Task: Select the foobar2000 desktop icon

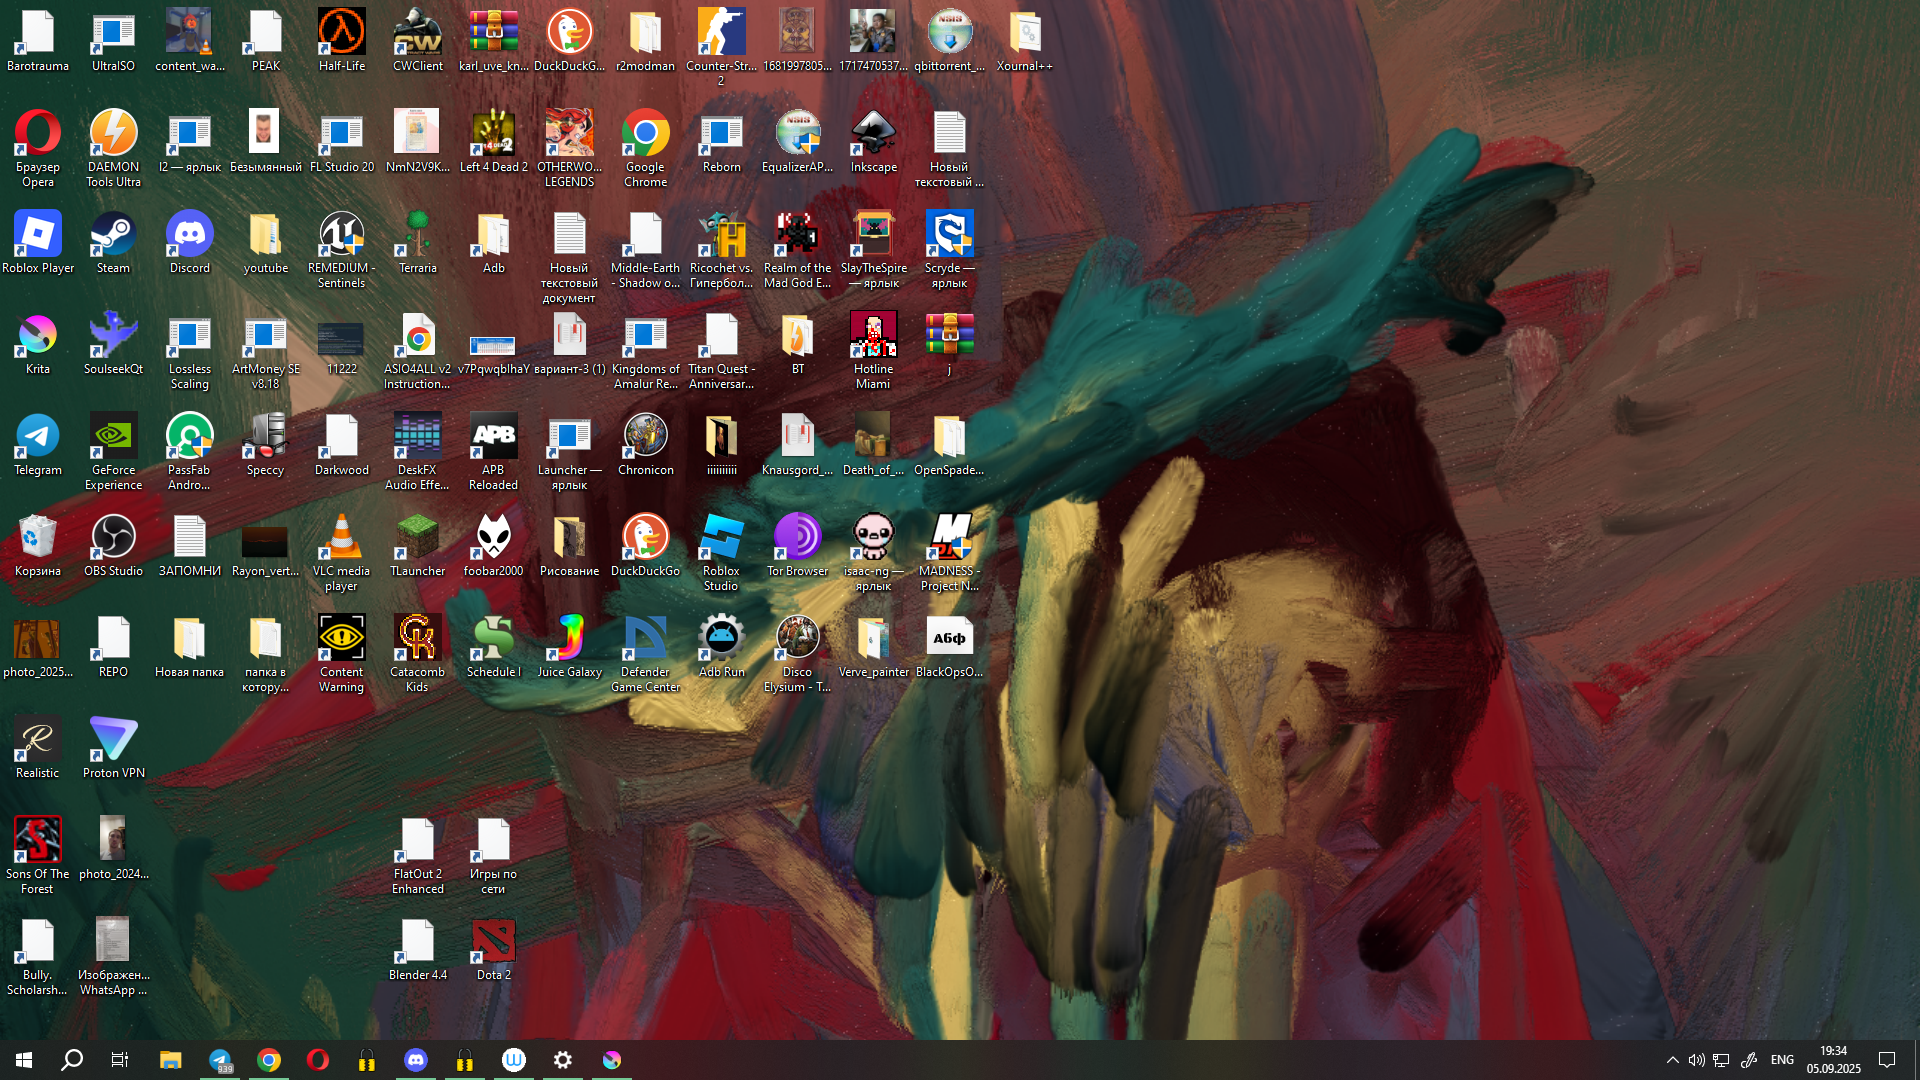Action: tap(493, 546)
